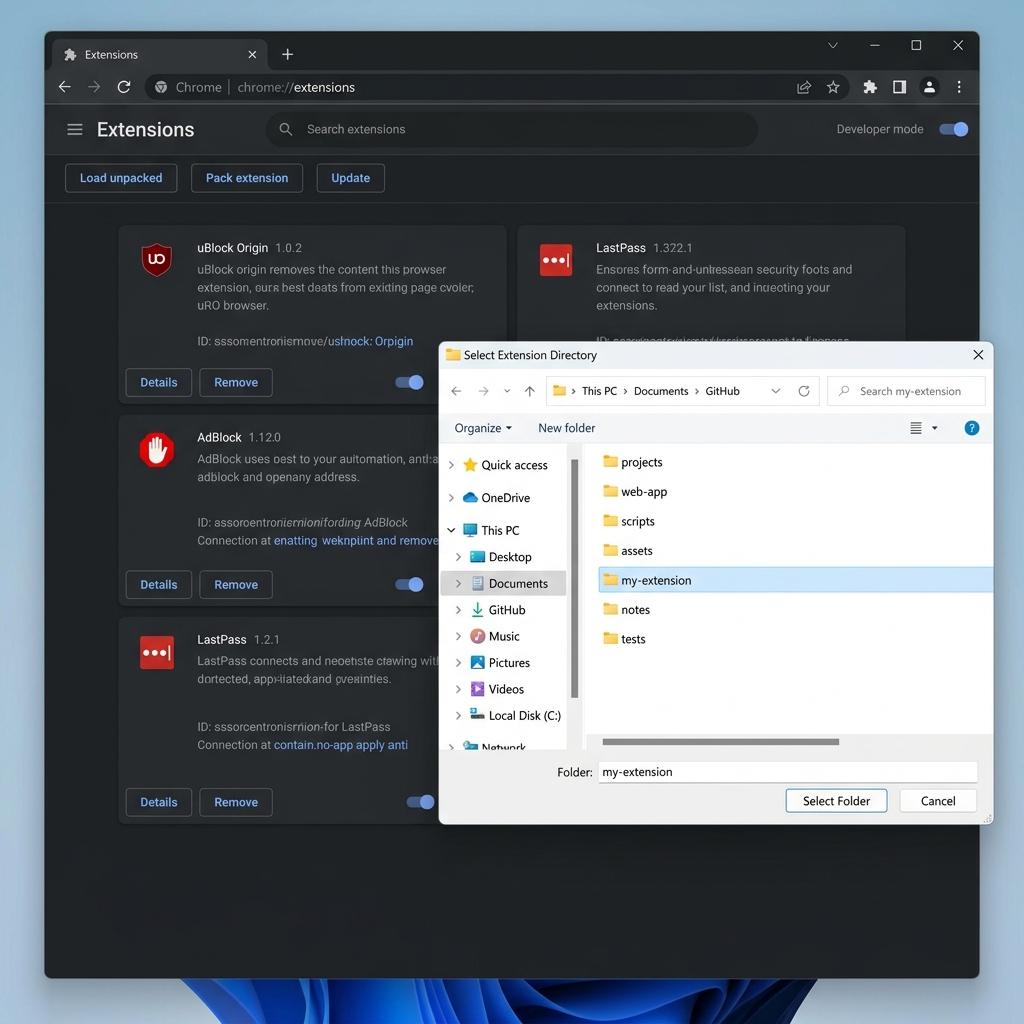Open help in the folder dialog

972,428
